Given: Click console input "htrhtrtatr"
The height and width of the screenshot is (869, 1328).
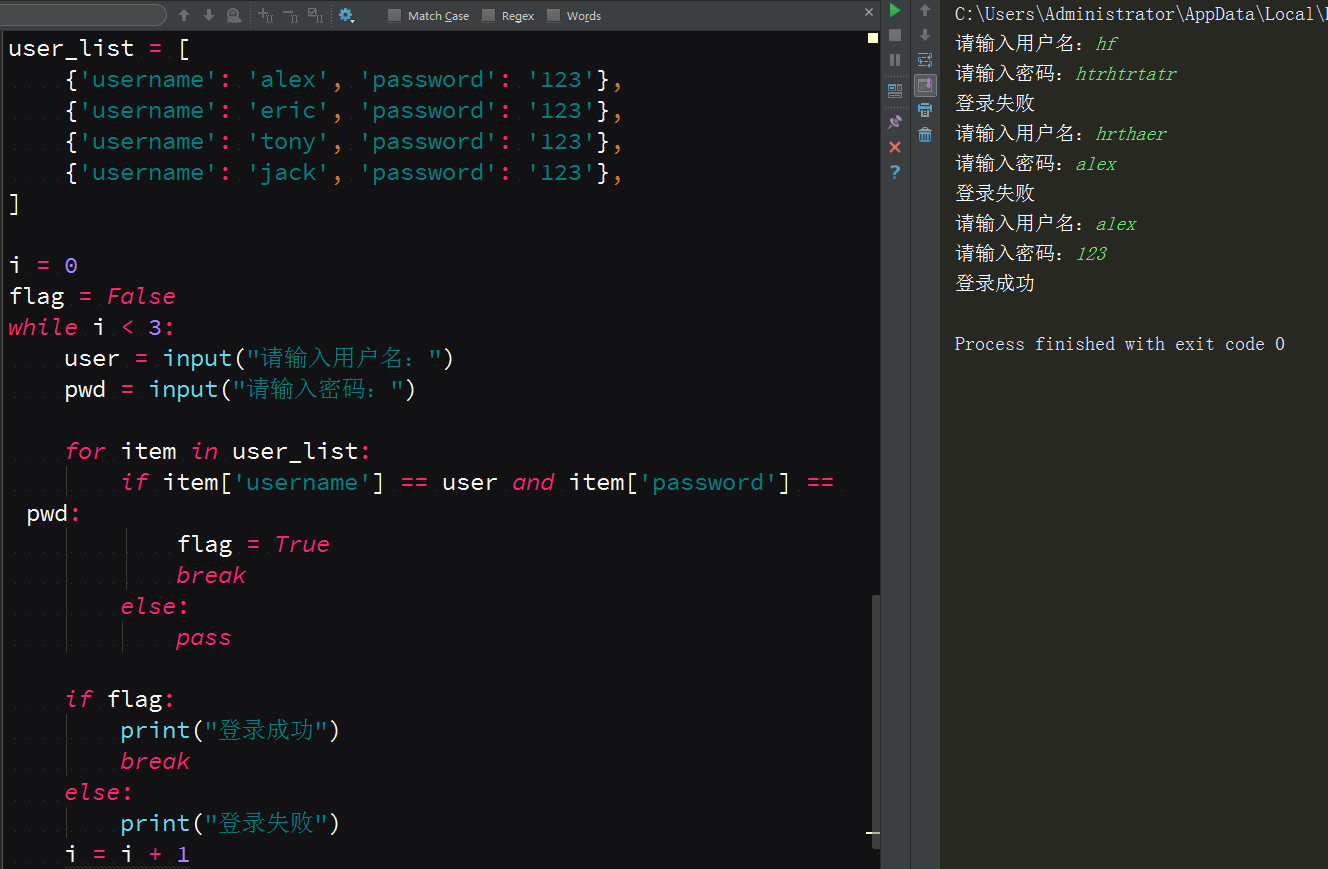Looking at the screenshot, I should coord(1126,74).
